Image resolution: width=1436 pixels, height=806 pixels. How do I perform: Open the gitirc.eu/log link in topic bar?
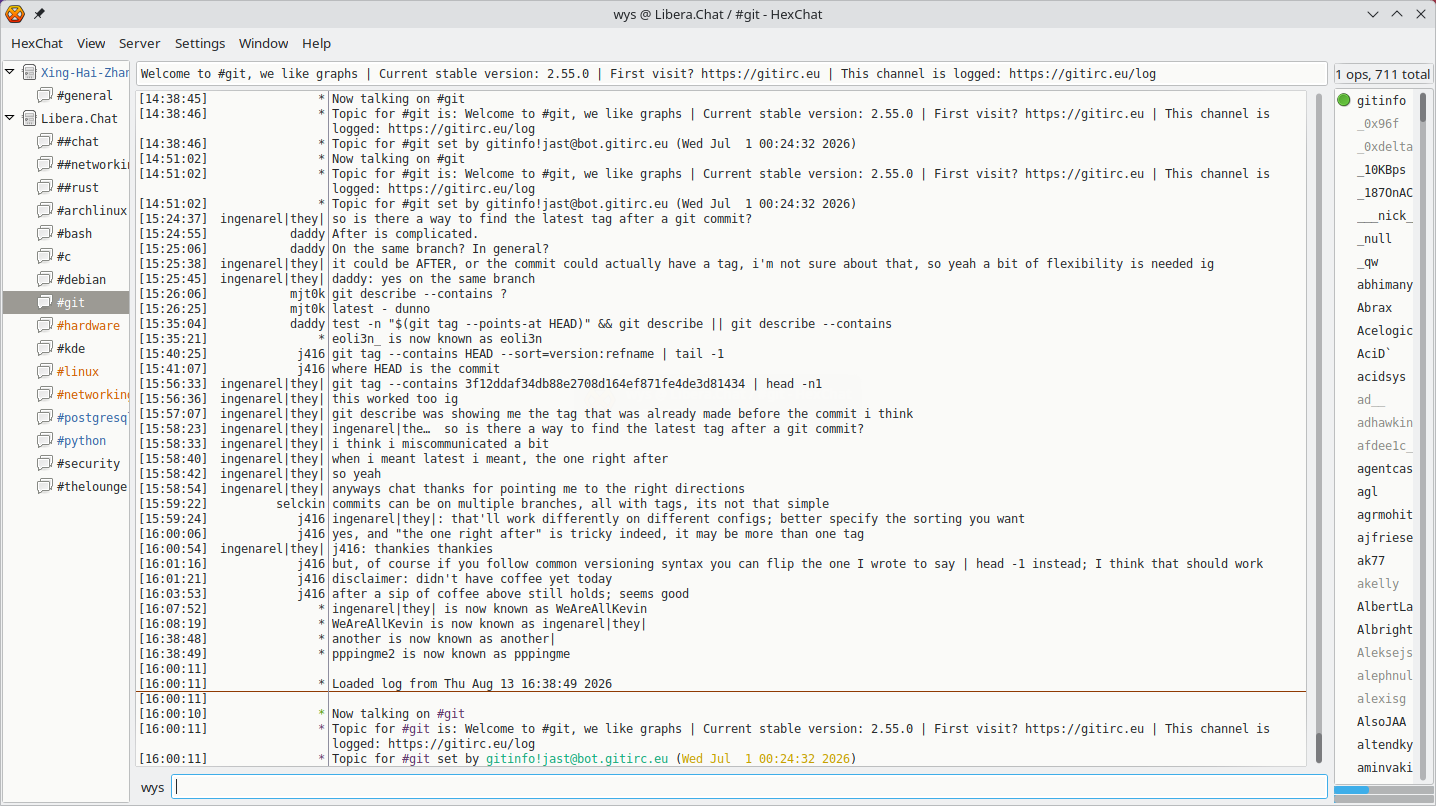tap(1082, 73)
